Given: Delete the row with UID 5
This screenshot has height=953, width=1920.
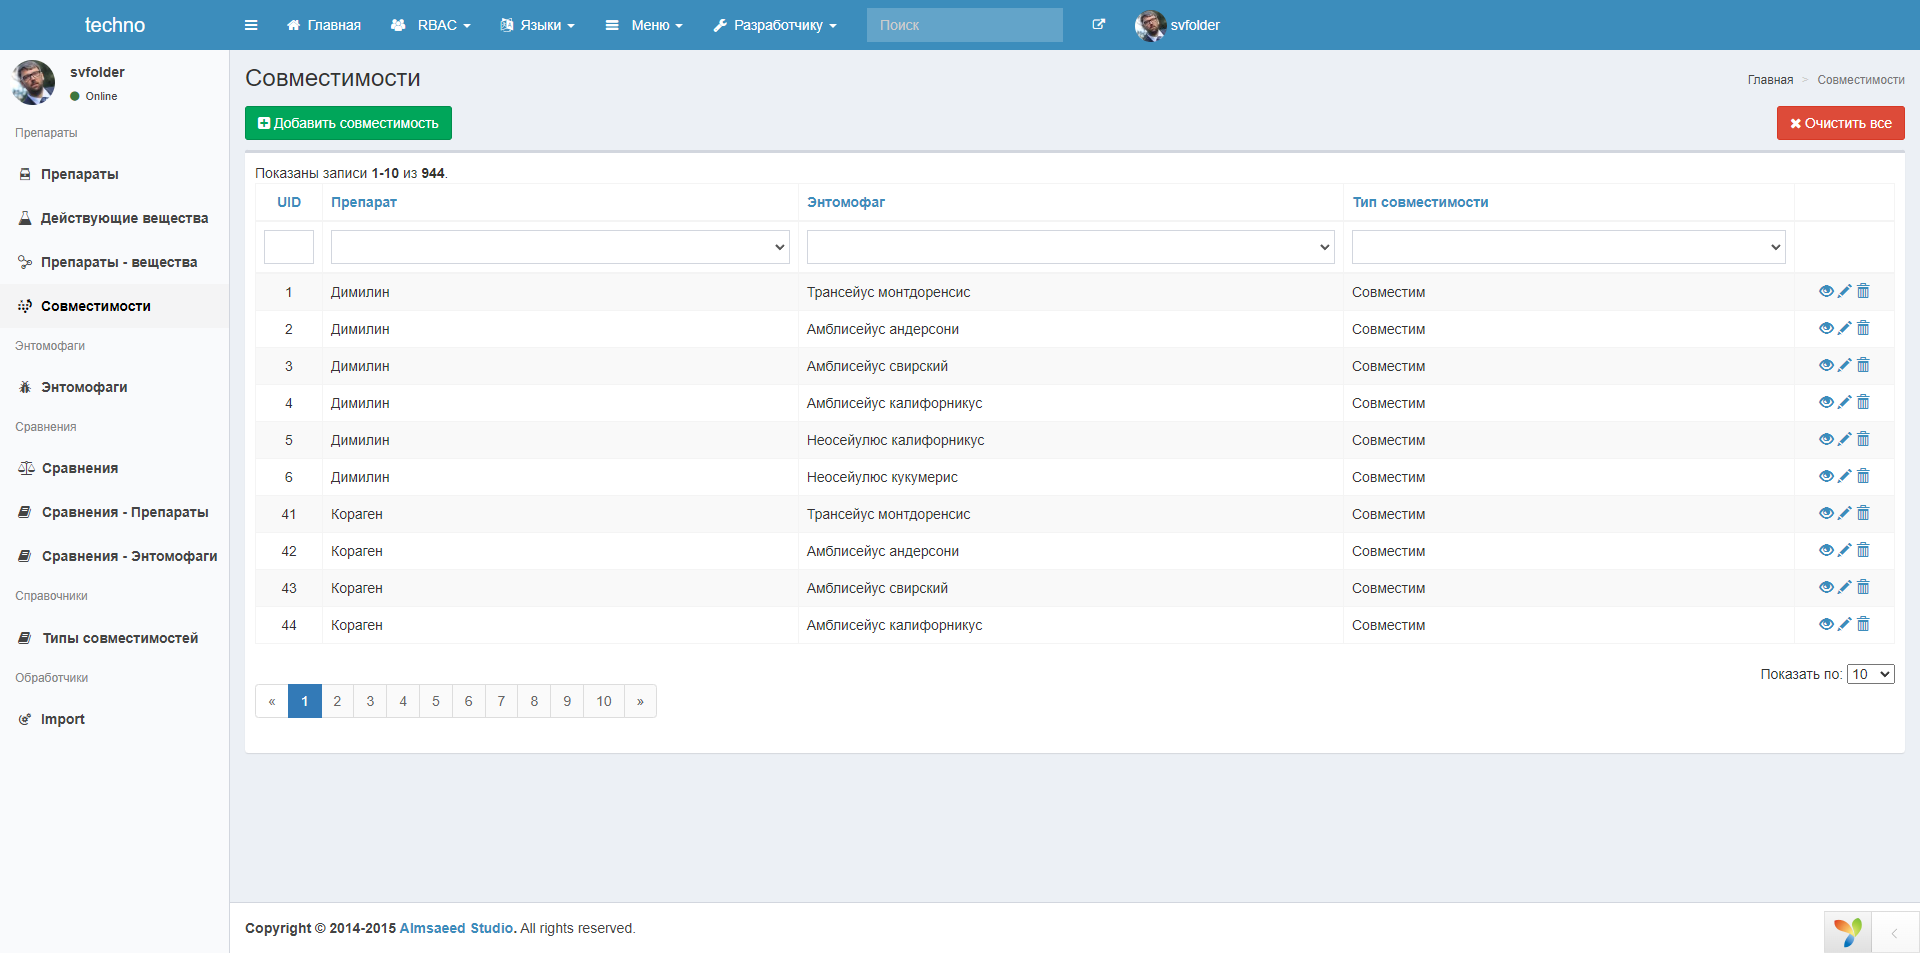Looking at the screenshot, I should click(1863, 439).
